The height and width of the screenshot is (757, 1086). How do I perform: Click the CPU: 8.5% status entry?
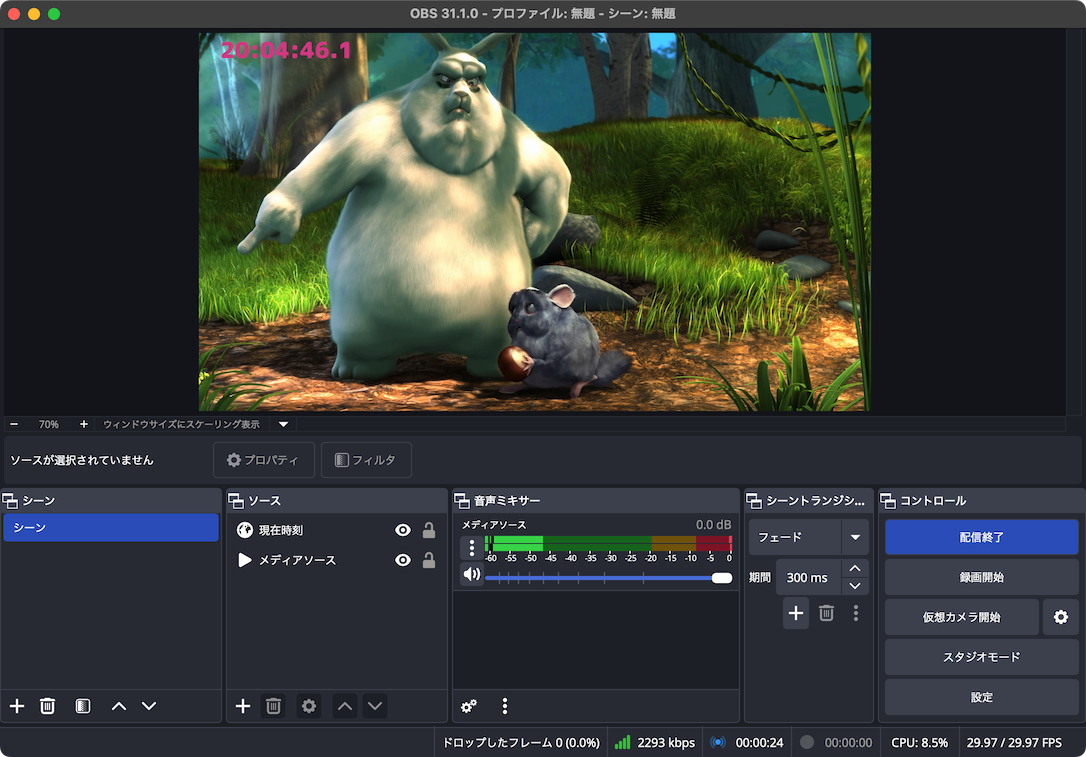click(919, 742)
